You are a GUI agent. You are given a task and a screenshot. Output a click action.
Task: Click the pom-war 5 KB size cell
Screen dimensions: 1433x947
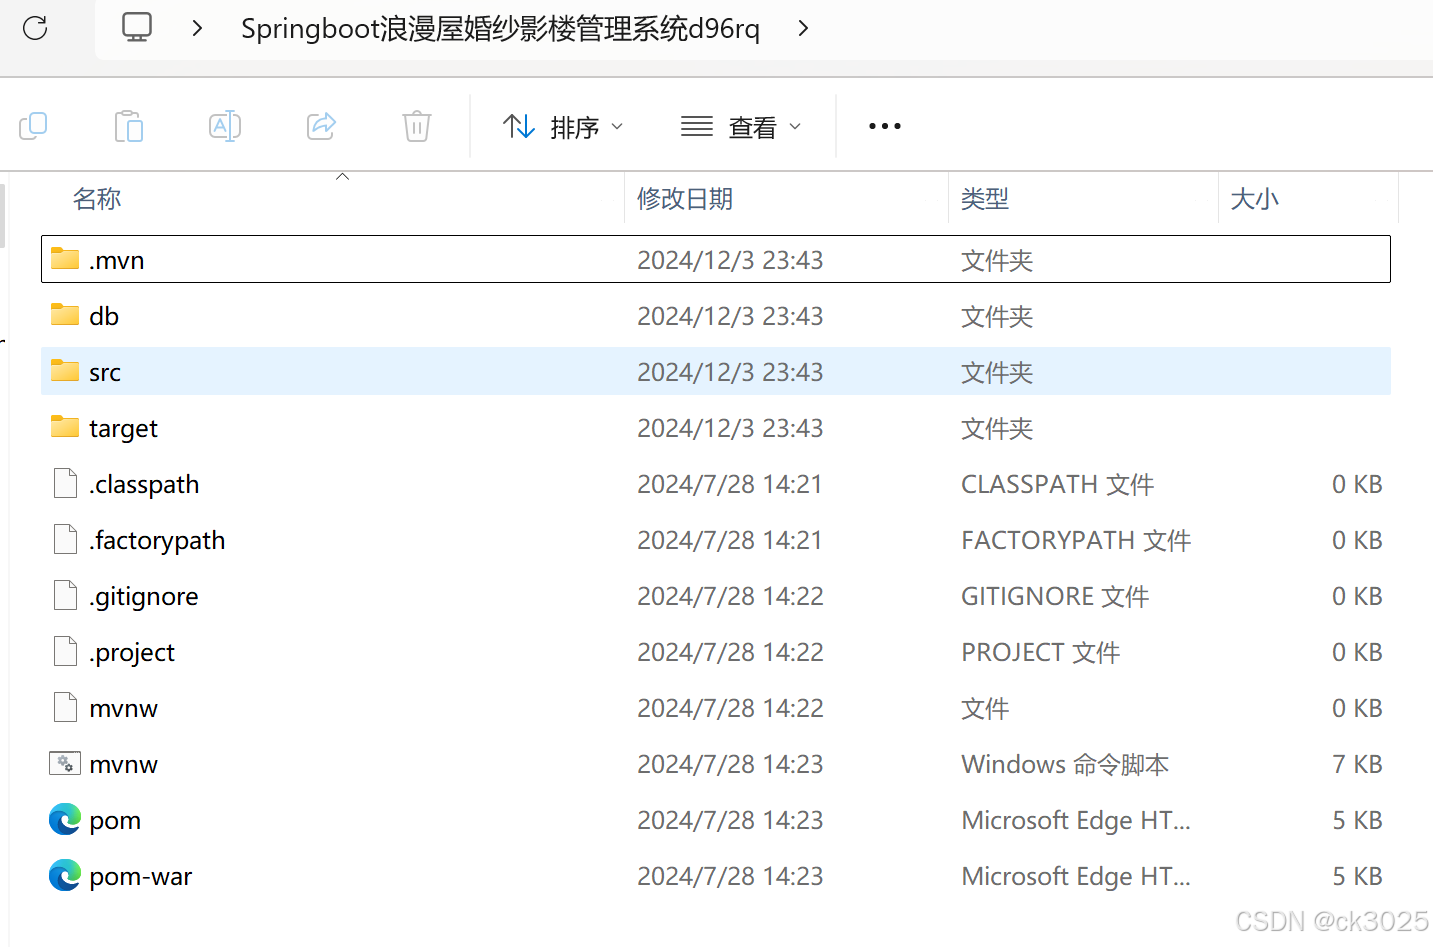tap(1357, 877)
